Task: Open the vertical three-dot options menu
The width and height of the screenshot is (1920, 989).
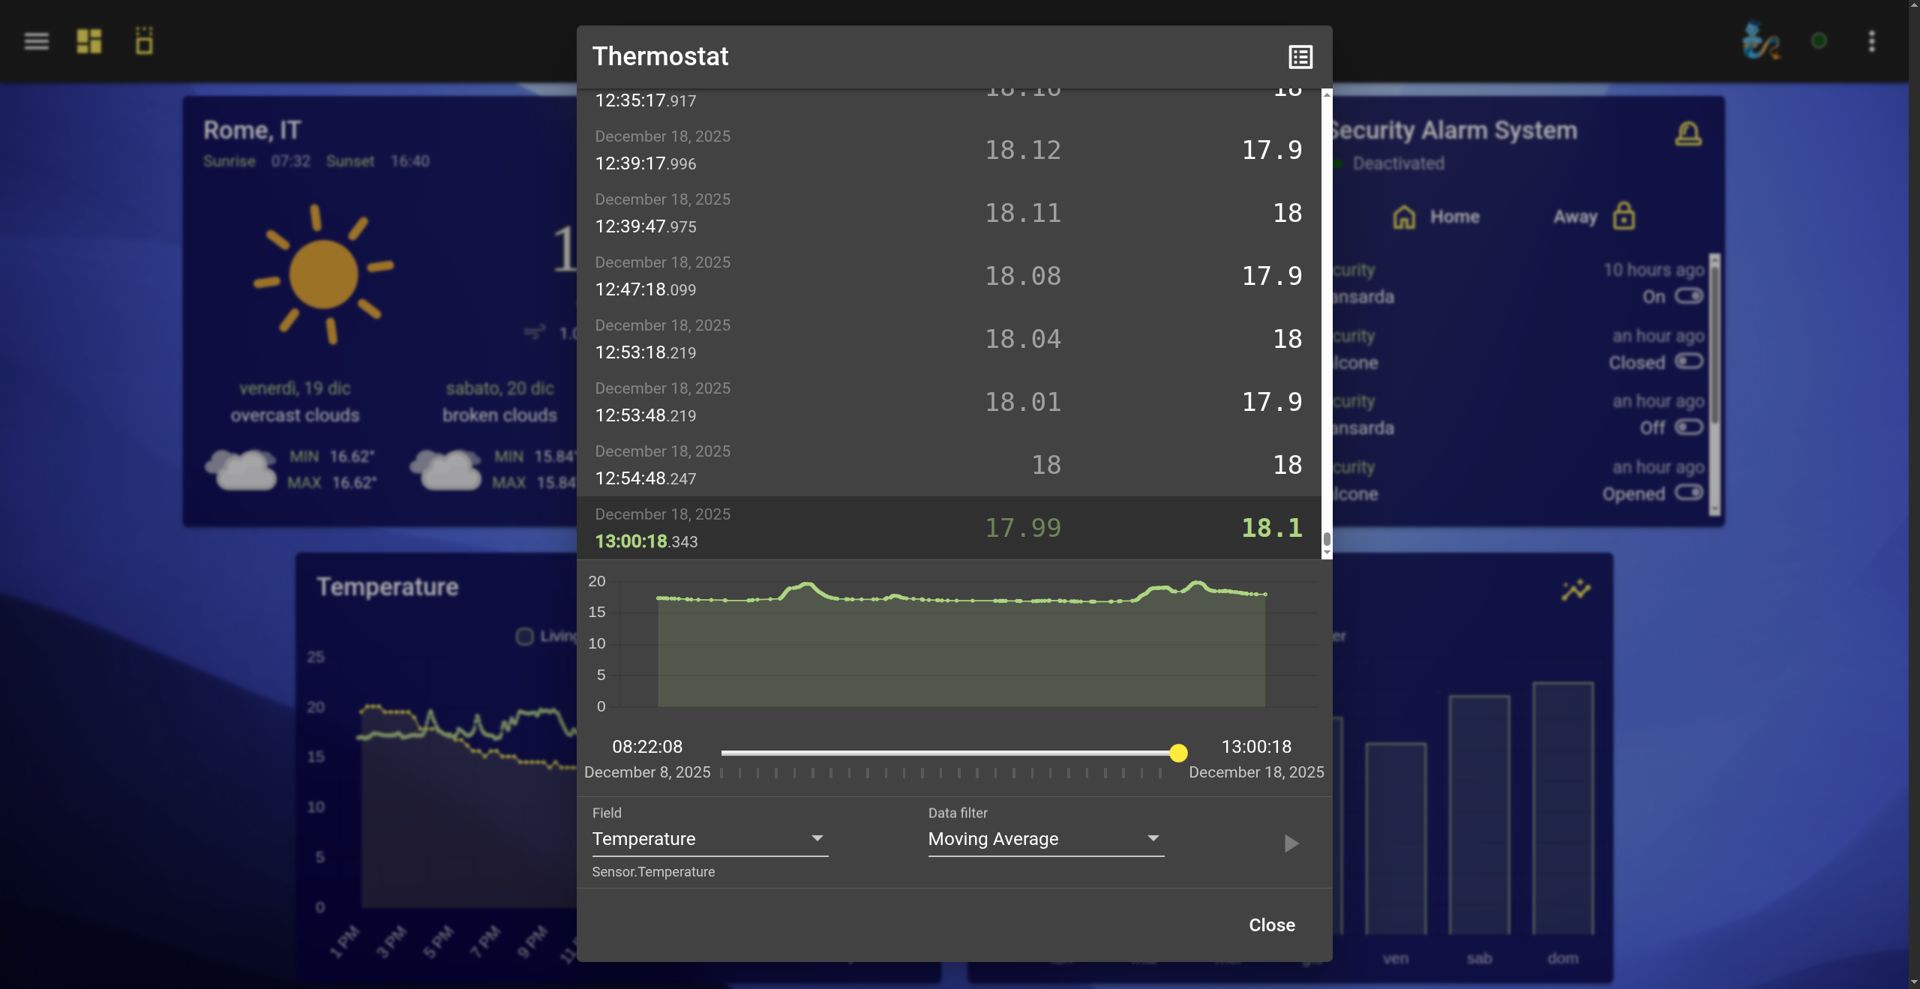Action: [1871, 41]
